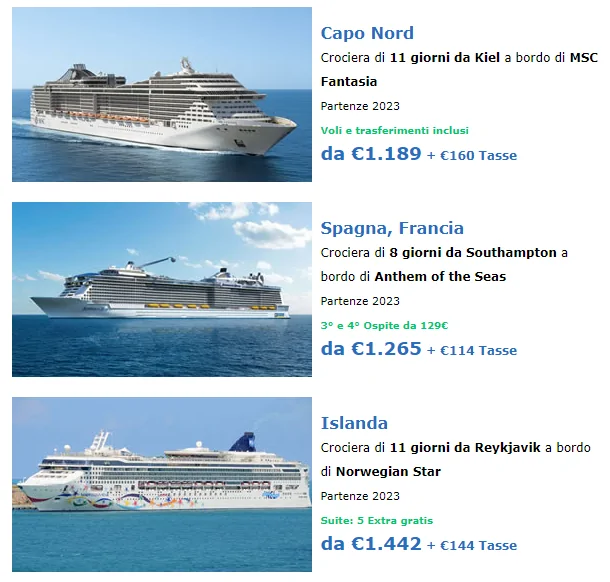
Task: Open the Islanda cruise title link
Action: pyautogui.click(x=354, y=423)
